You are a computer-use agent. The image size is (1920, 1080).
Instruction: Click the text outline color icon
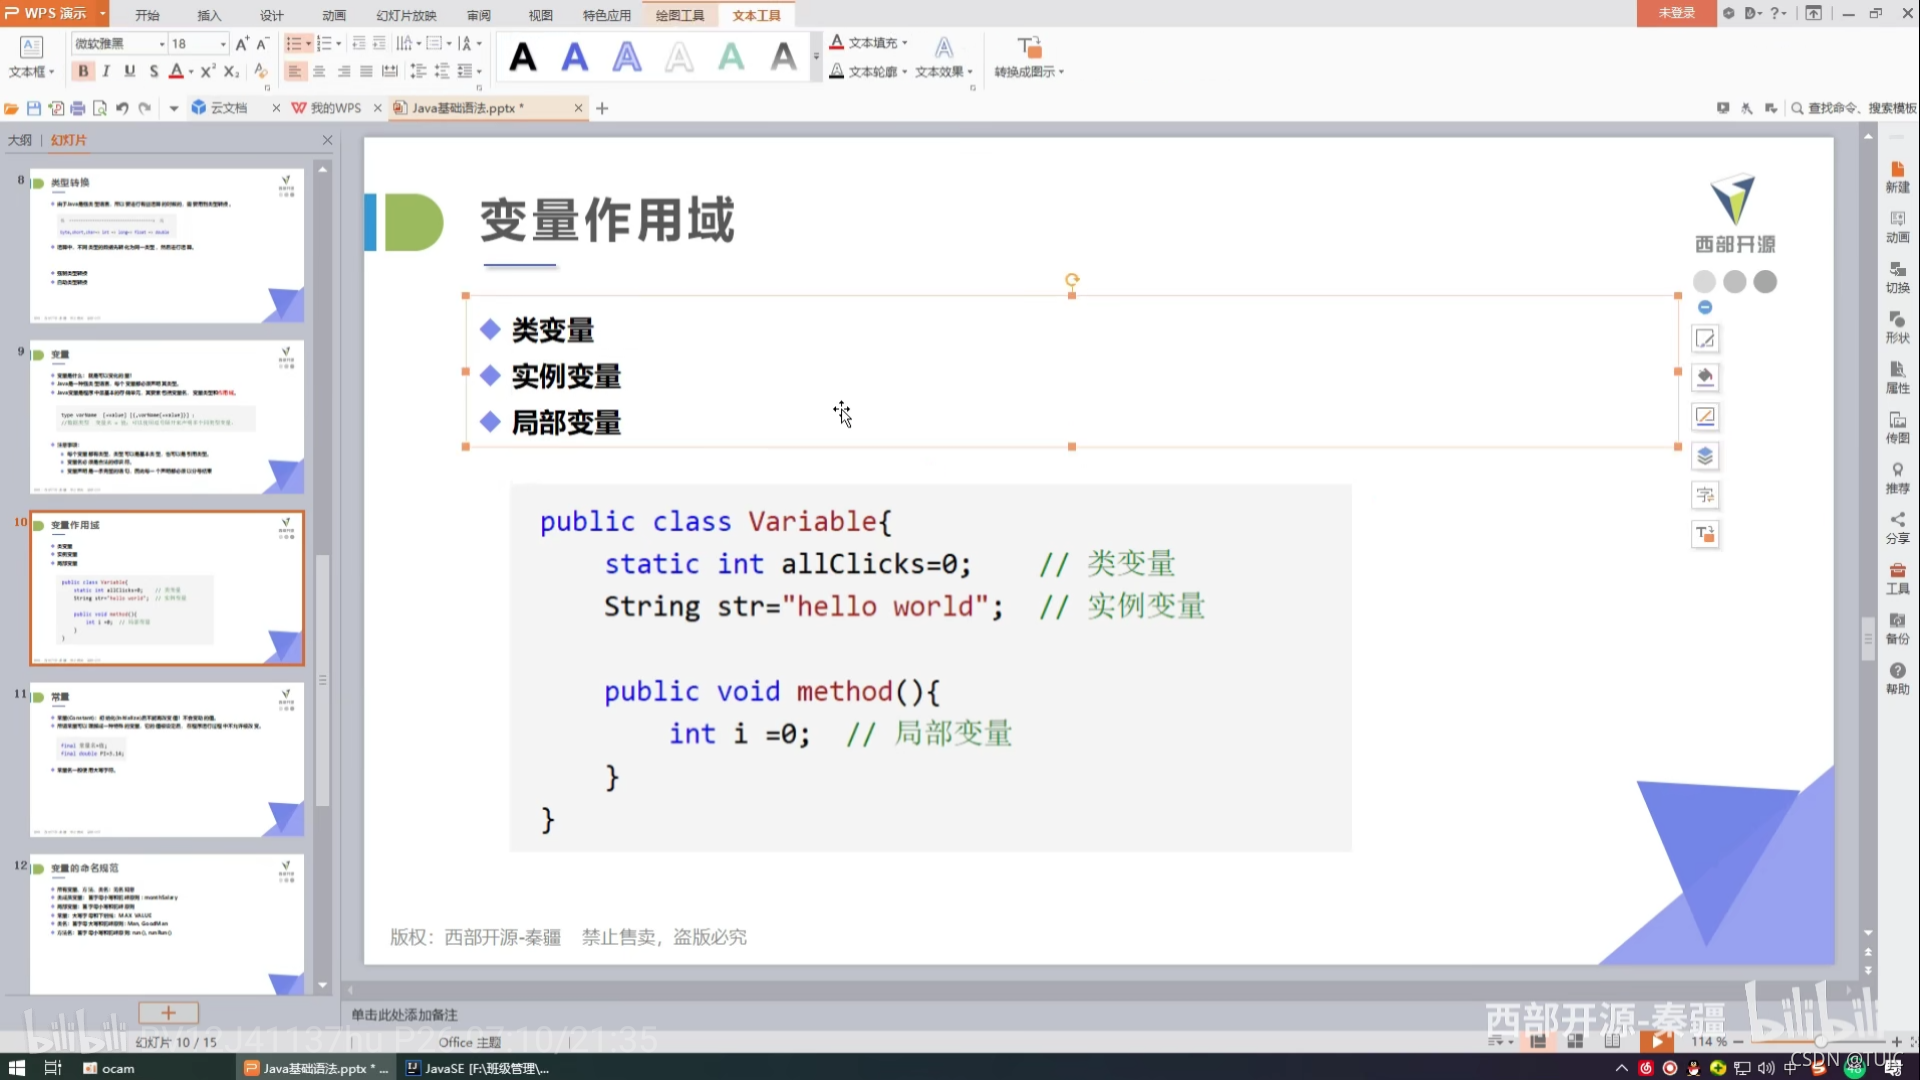836,71
